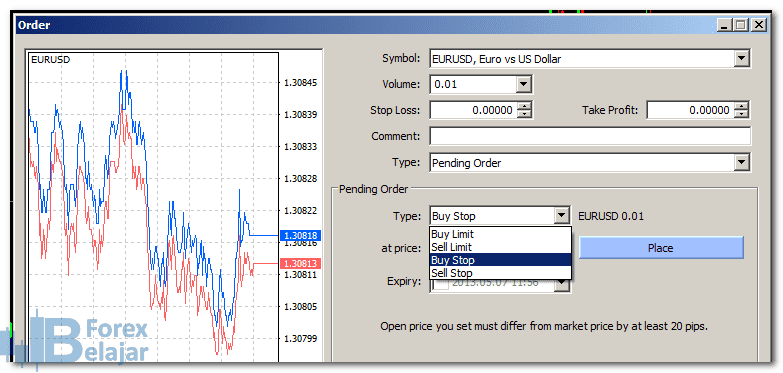Enable the Expiry checkbox

(440, 284)
